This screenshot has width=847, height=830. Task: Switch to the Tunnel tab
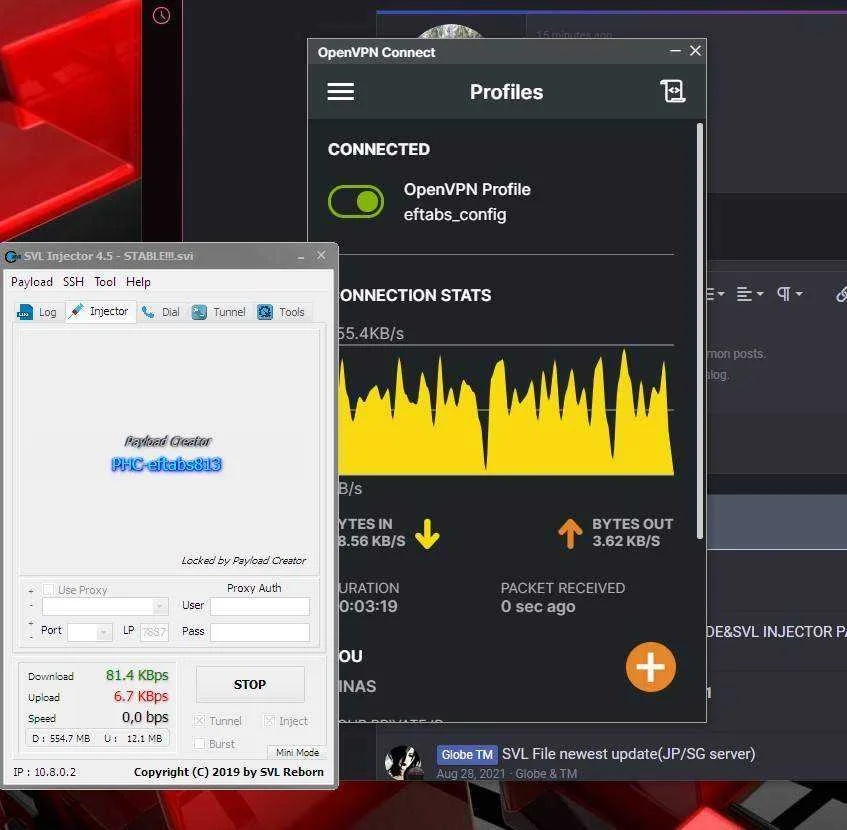(x=219, y=312)
